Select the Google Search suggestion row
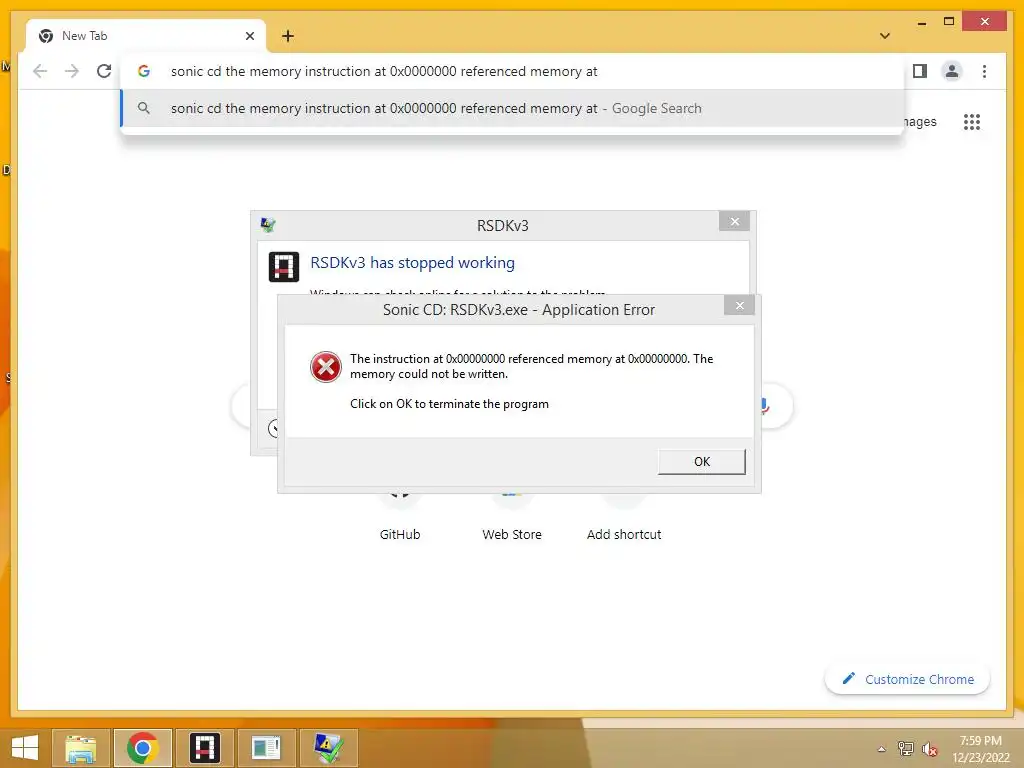Screen dimensions: 1024x768 coord(512,108)
